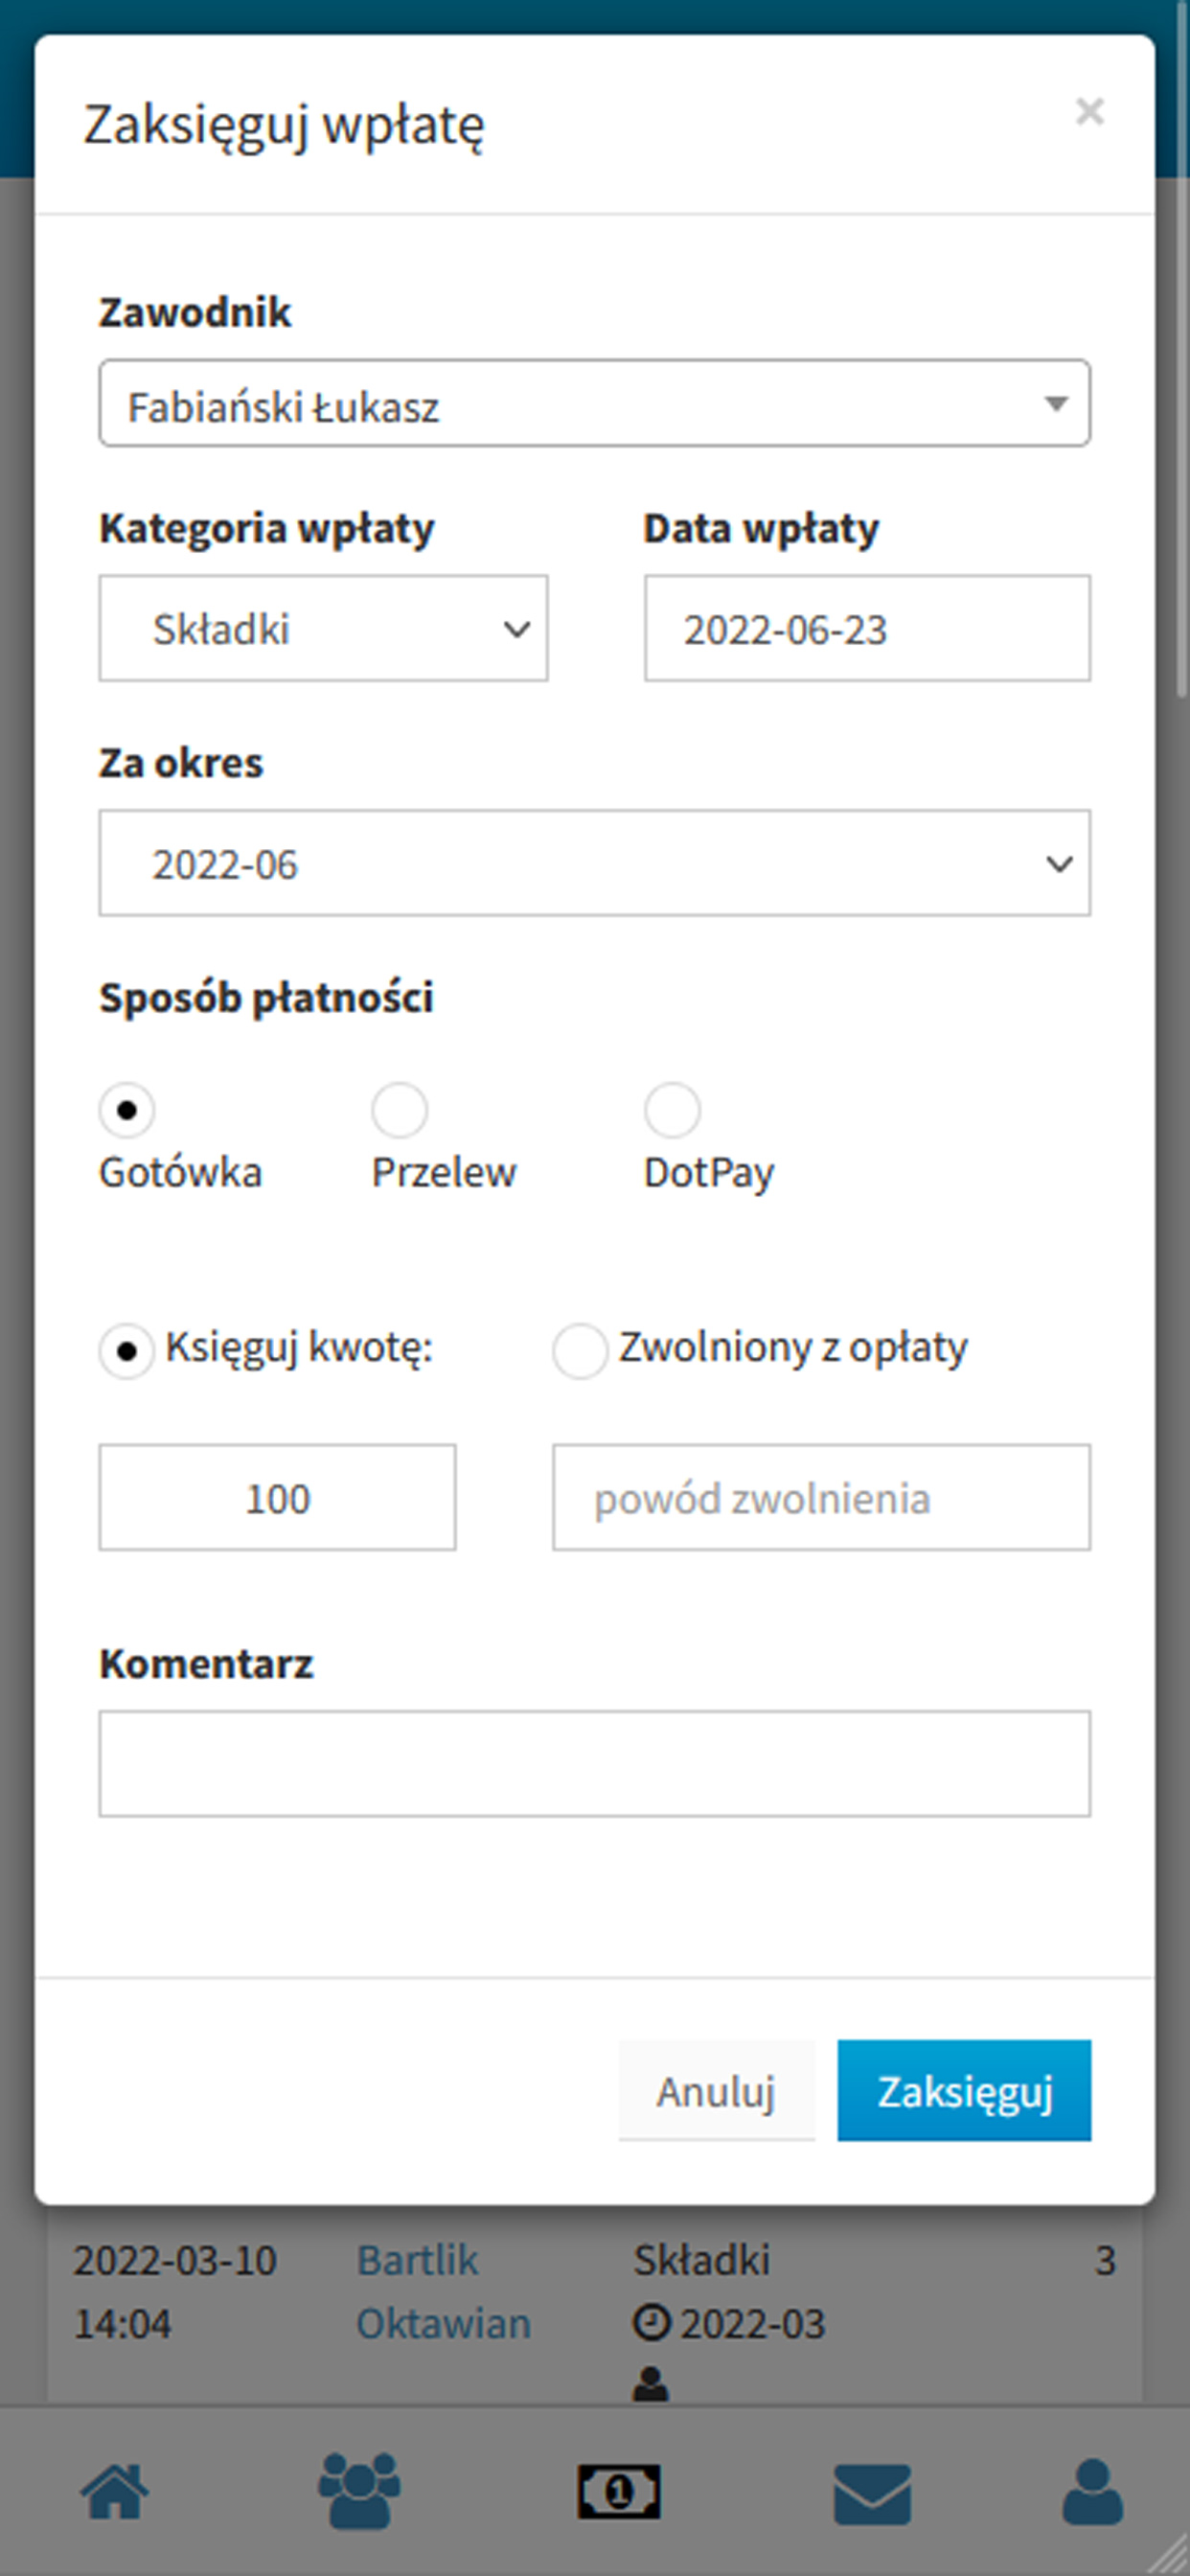This screenshot has height=2576, width=1190.
Task: Click the Składki cell in background row
Action: tap(702, 2260)
